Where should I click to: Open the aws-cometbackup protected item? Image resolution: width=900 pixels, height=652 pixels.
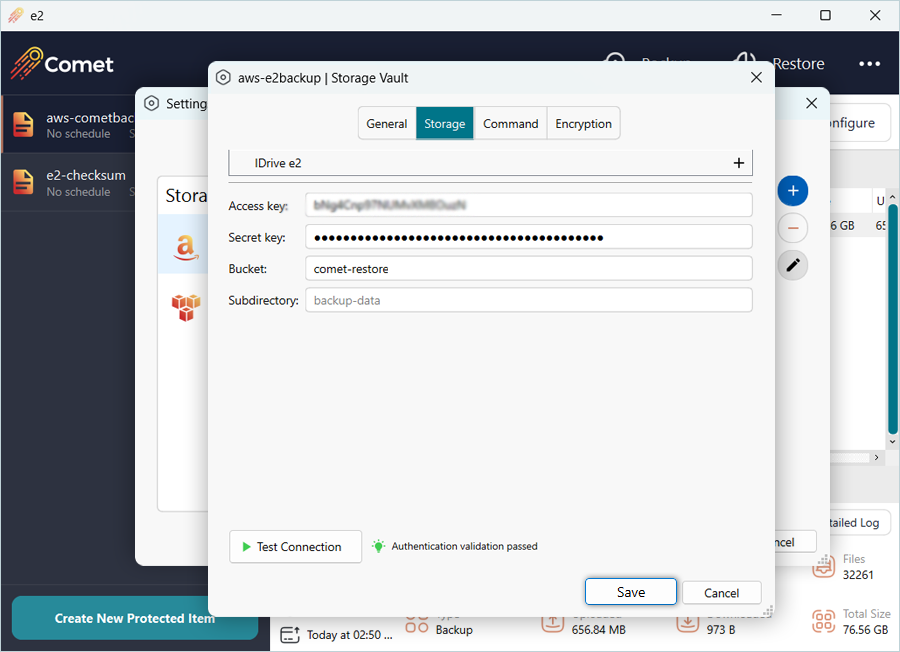click(x=69, y=125)
